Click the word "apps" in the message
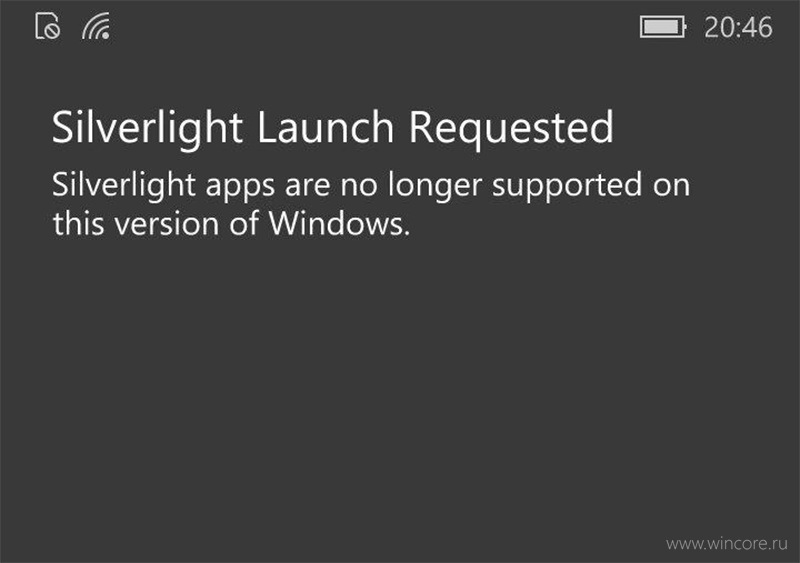 (x=240, y=188)
